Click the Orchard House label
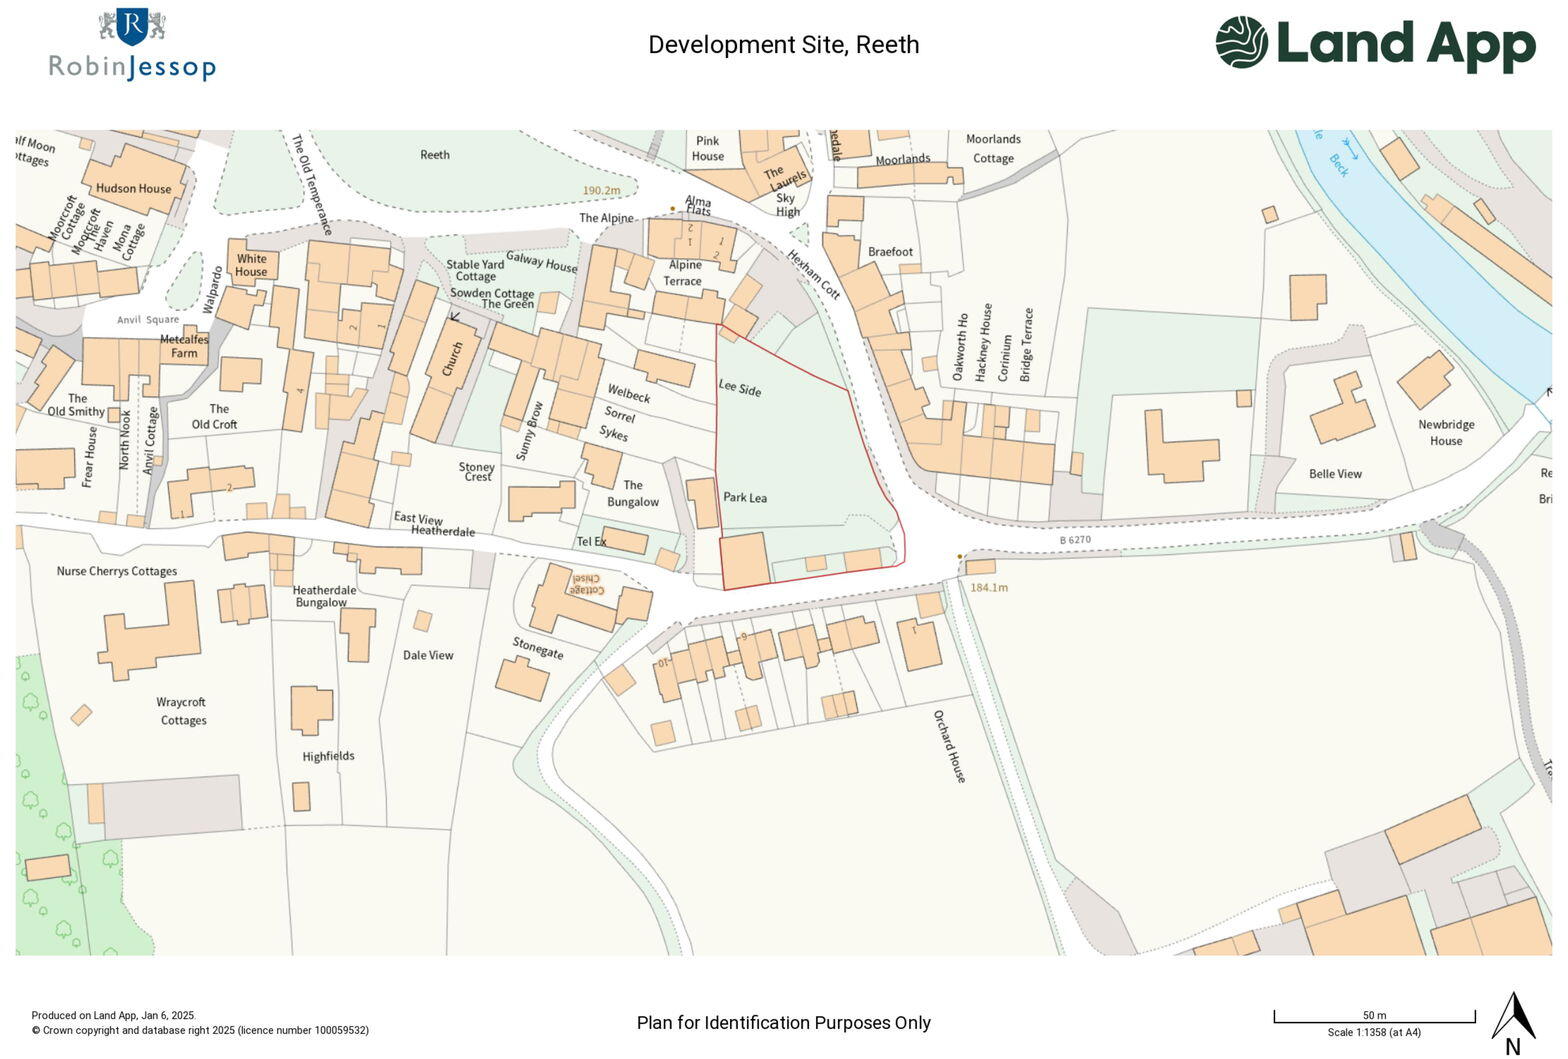The image size is (1568, 1059). (949, 746)
